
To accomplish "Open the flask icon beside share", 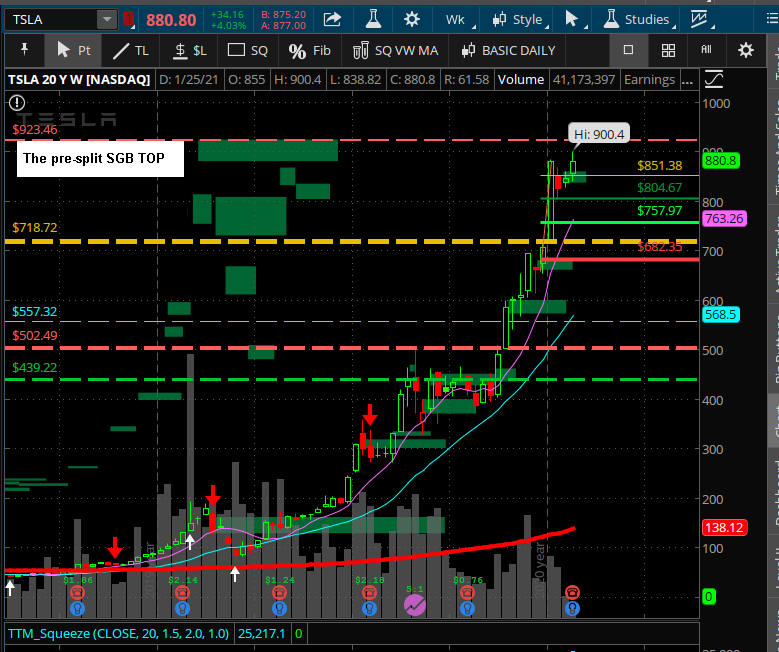I will coord(373,19).
